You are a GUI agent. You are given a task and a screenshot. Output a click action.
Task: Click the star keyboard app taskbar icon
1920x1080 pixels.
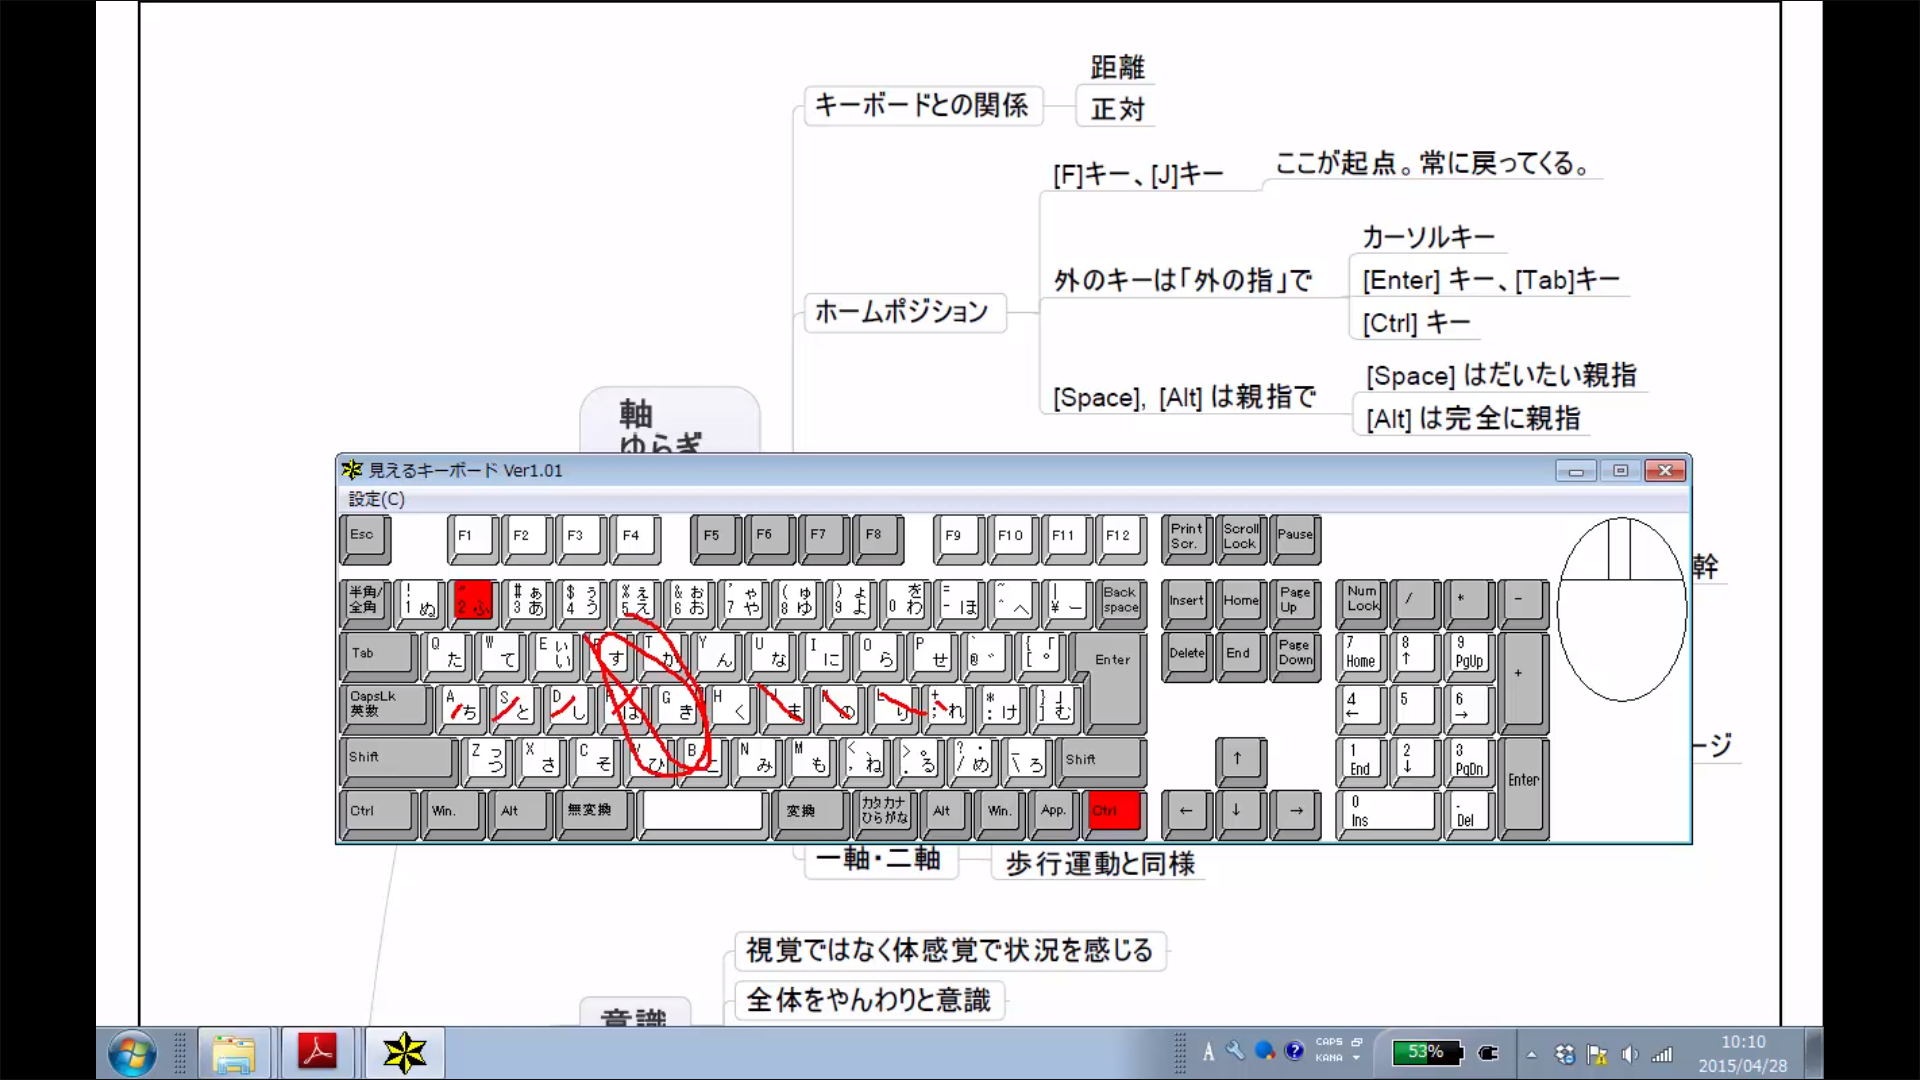point(404,1053)
